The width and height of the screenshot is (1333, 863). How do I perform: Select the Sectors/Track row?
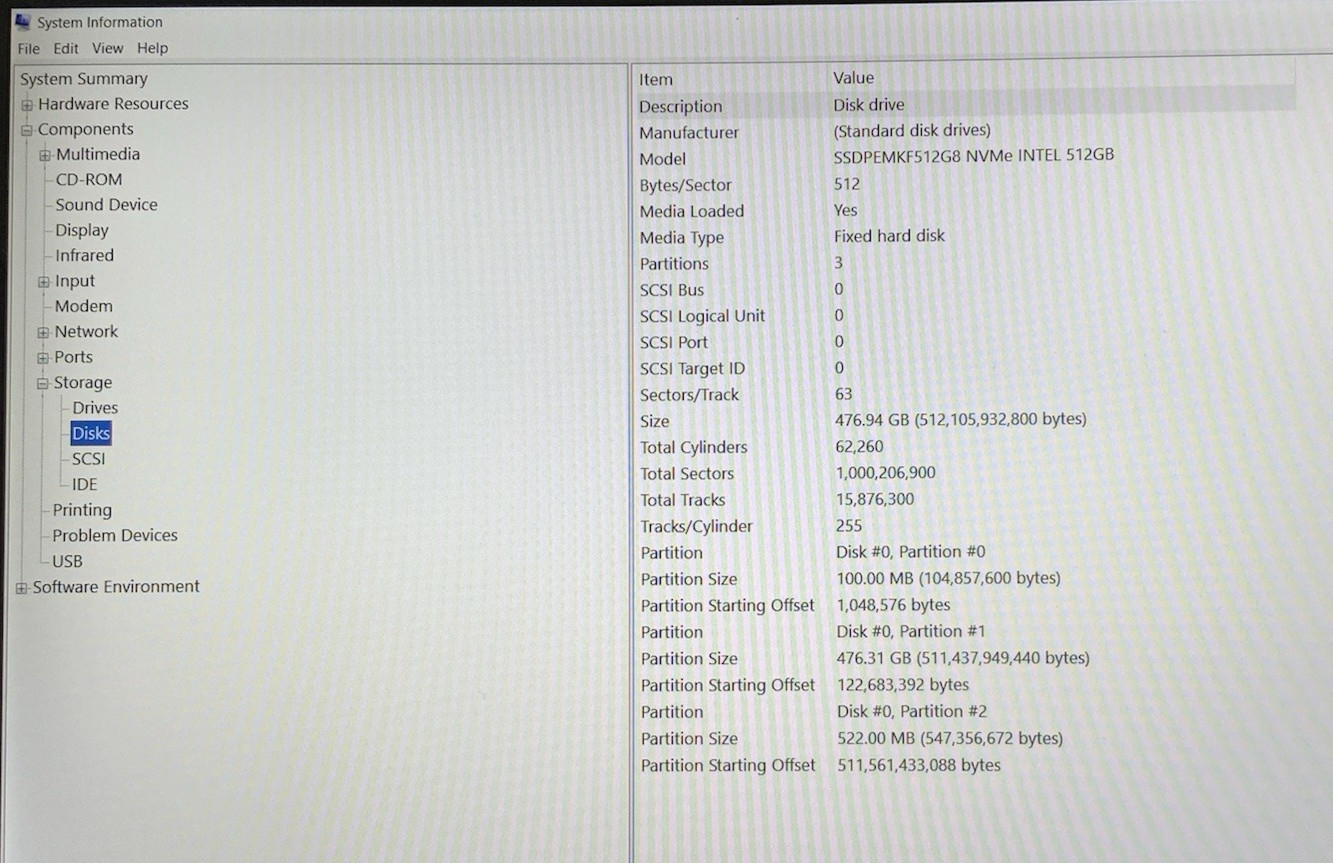coord(966,395)
